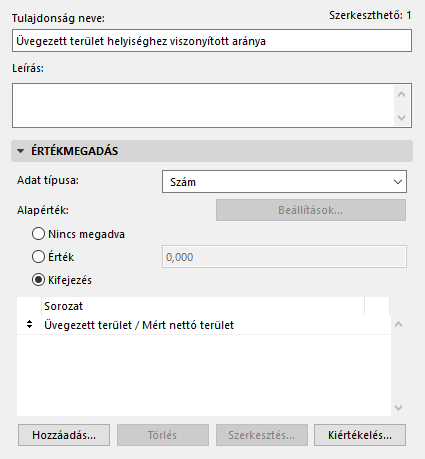425x459 pixels.
Task: Select the Kifejezés radio button
Action: point(38,280)
